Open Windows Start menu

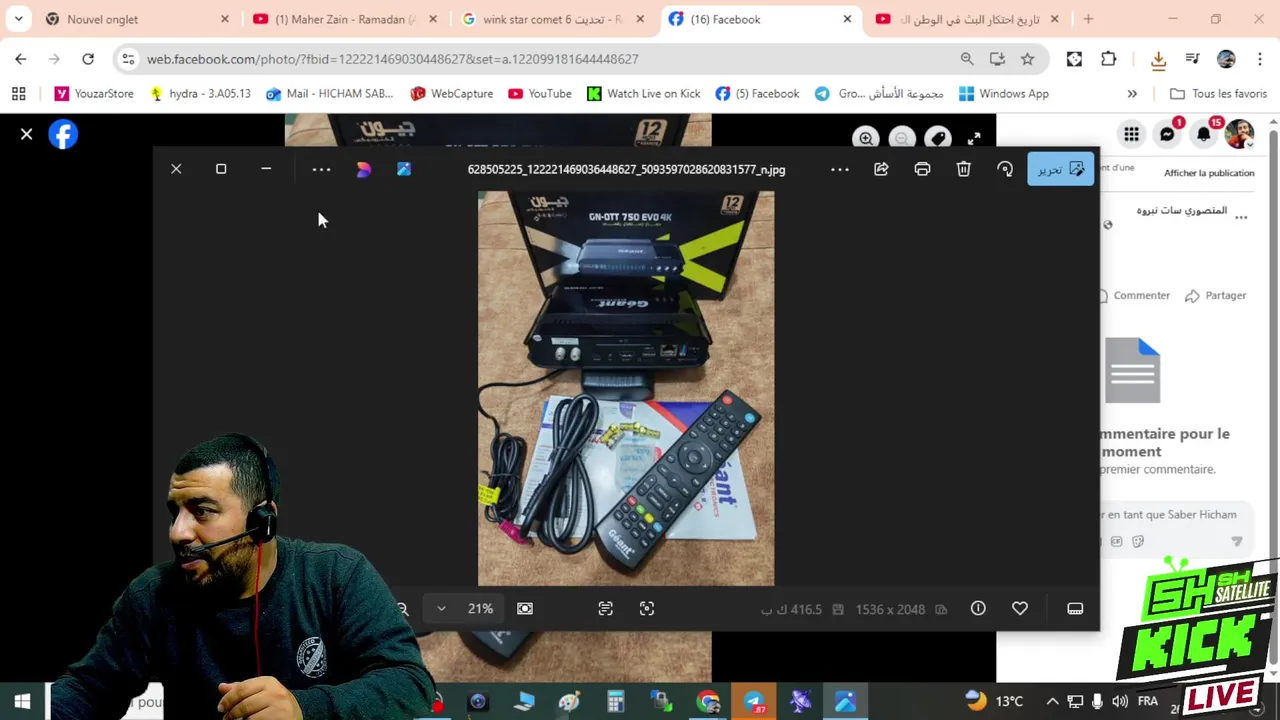22,701
